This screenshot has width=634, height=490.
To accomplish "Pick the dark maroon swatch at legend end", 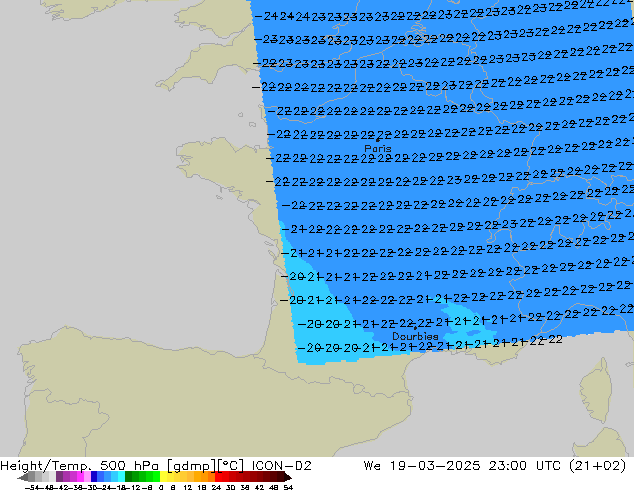I will (x=282, y=477).
